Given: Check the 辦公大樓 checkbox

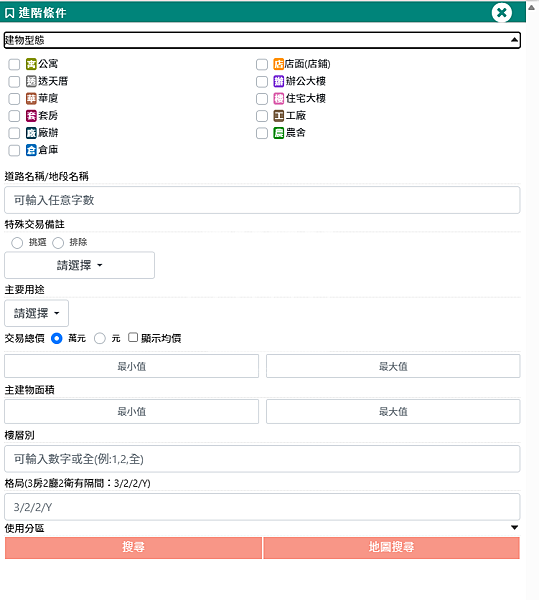Looking at the screenshot, I should tap(262, 82).
